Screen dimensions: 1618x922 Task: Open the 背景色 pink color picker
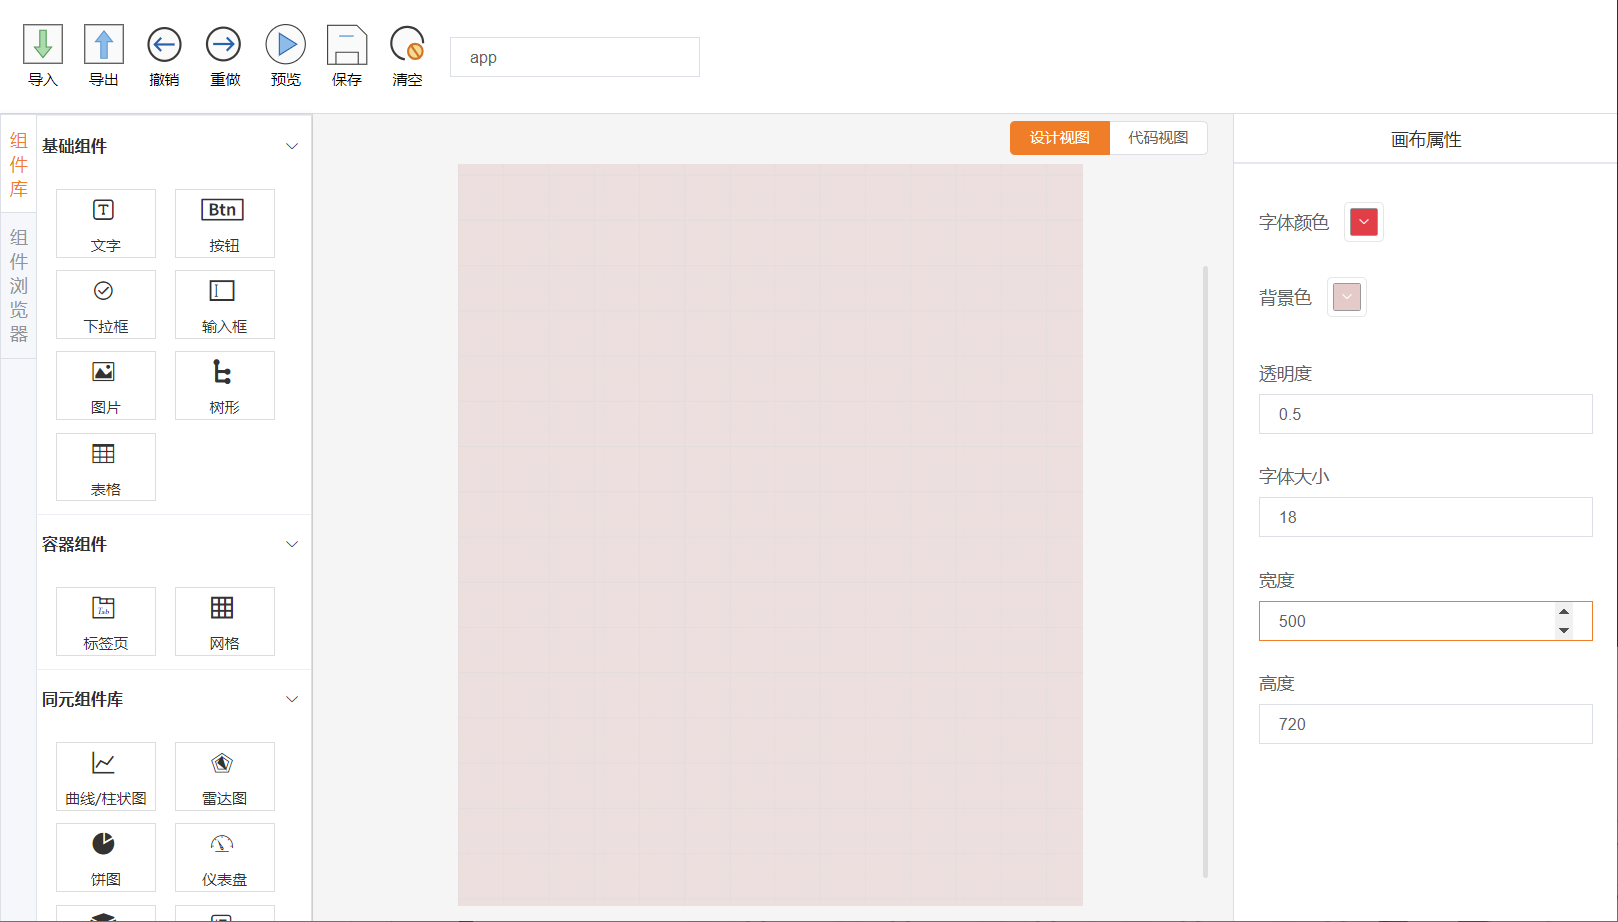pyautogui.click(x=1347, y=297)
